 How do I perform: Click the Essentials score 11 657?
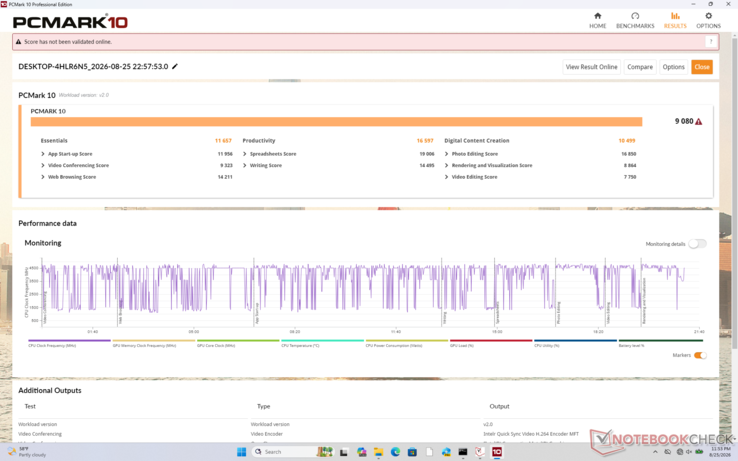tap(223, 141)
